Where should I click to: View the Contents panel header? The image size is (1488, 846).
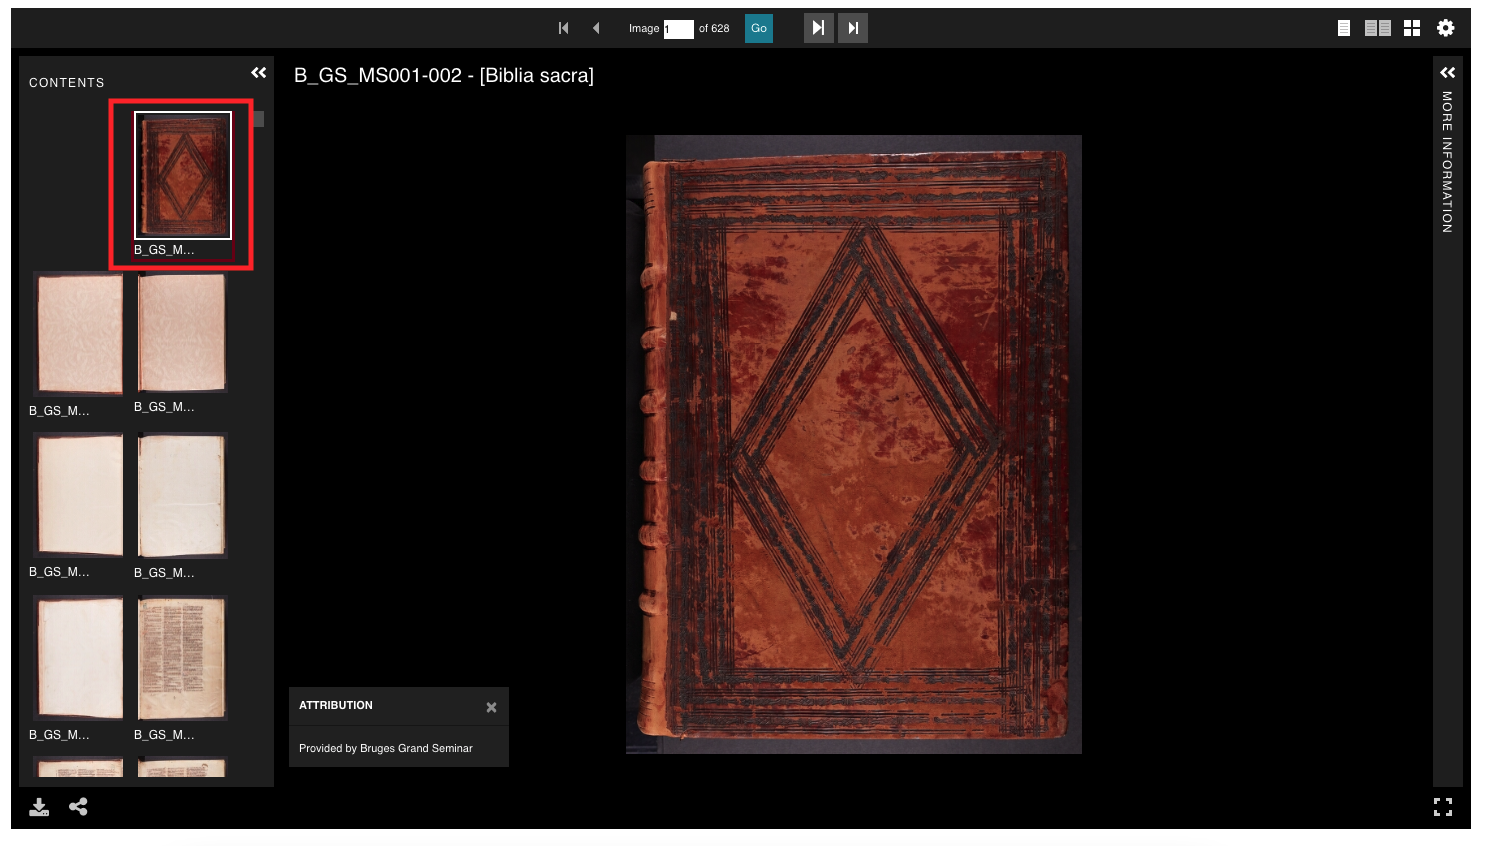click(67, 82)
